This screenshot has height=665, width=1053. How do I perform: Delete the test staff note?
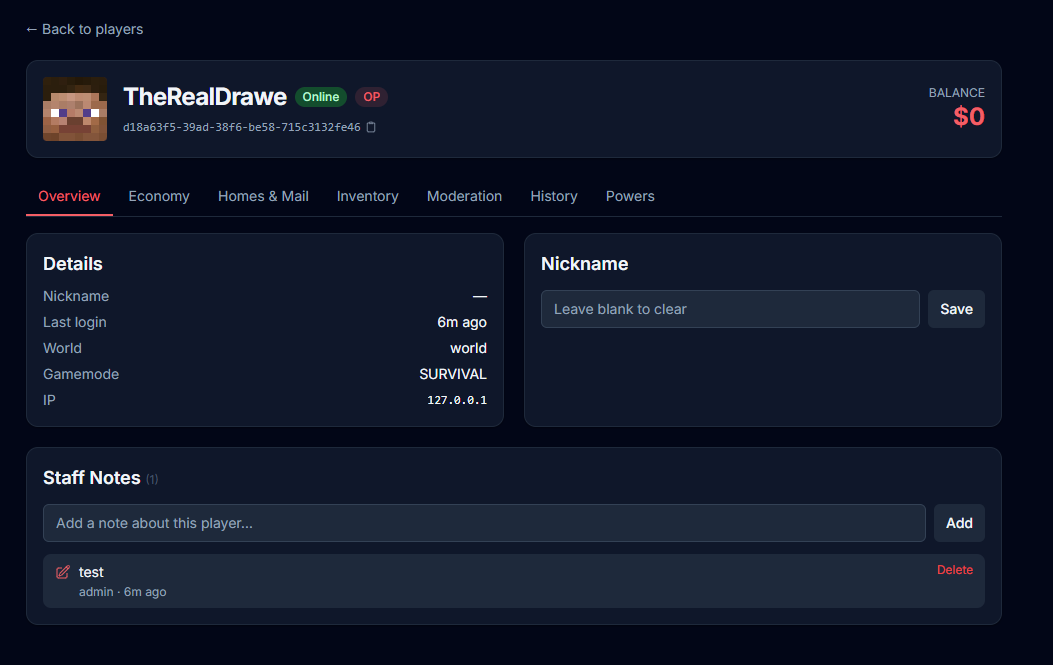[x=955, y=570]
